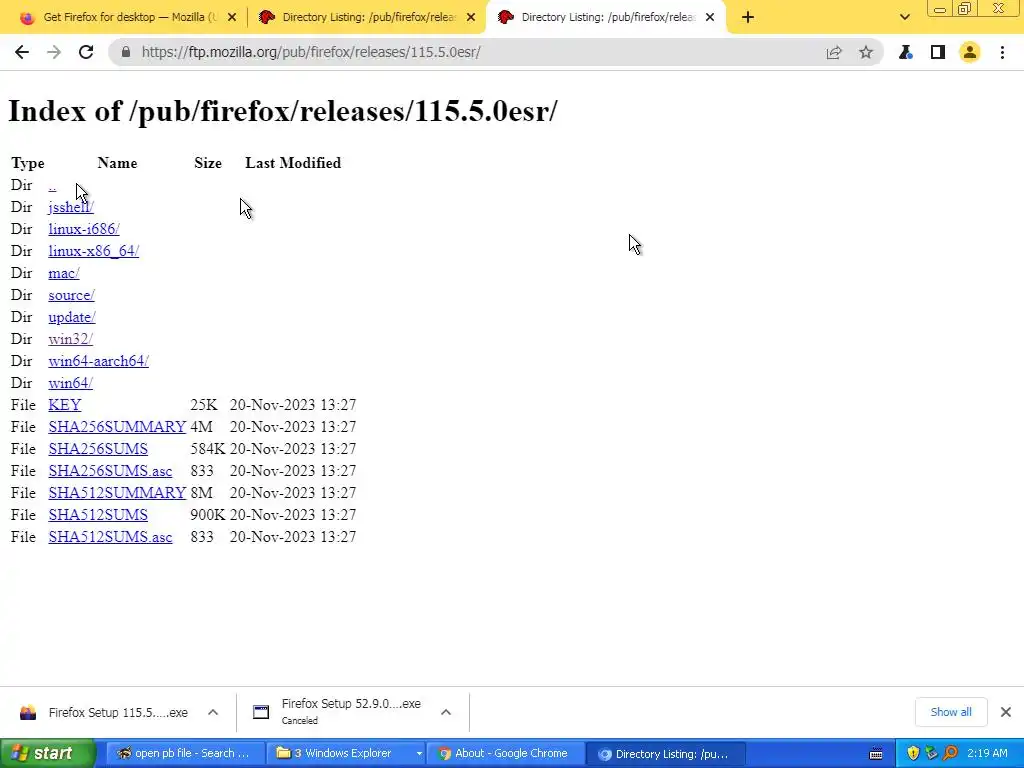Open the tab search dropdown arrow
The height and width of the screenshot is (768, 1024).
[x=904, y=18]
